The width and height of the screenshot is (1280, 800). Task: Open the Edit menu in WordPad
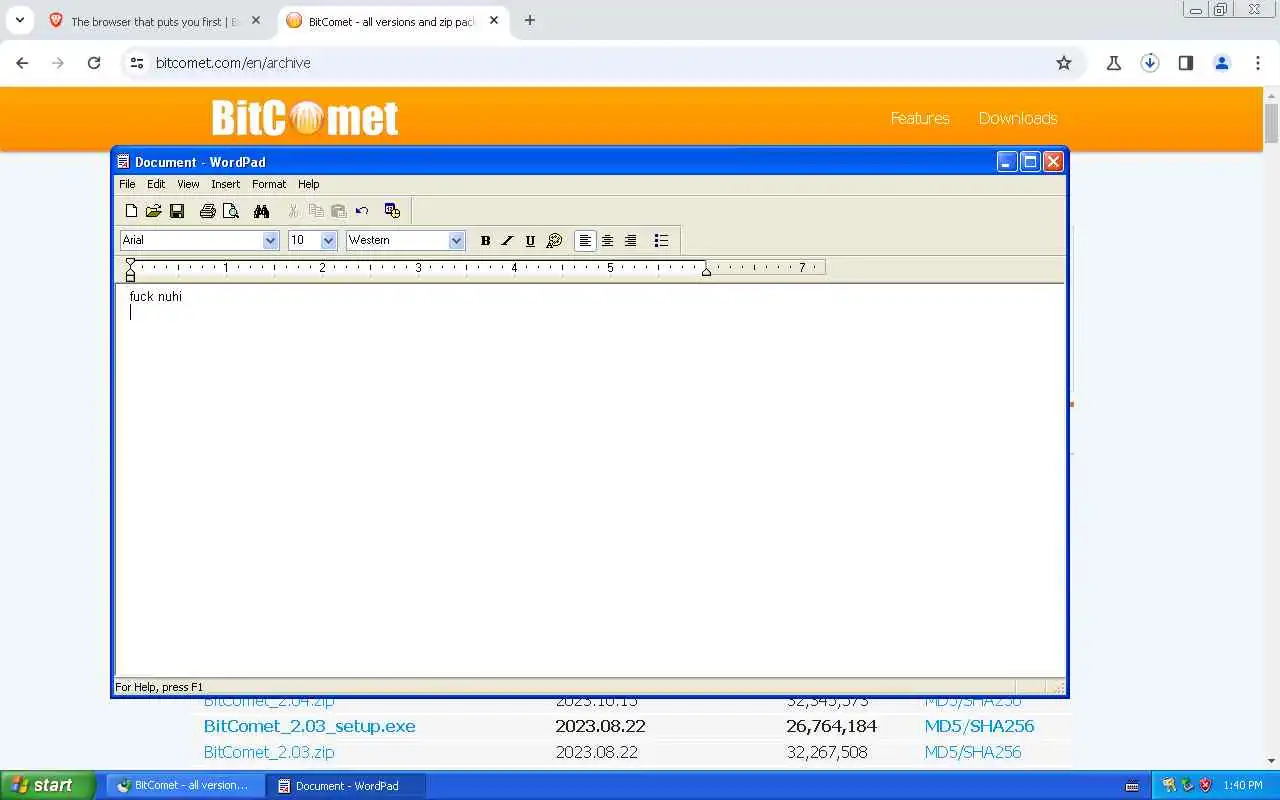coord(156,184)
